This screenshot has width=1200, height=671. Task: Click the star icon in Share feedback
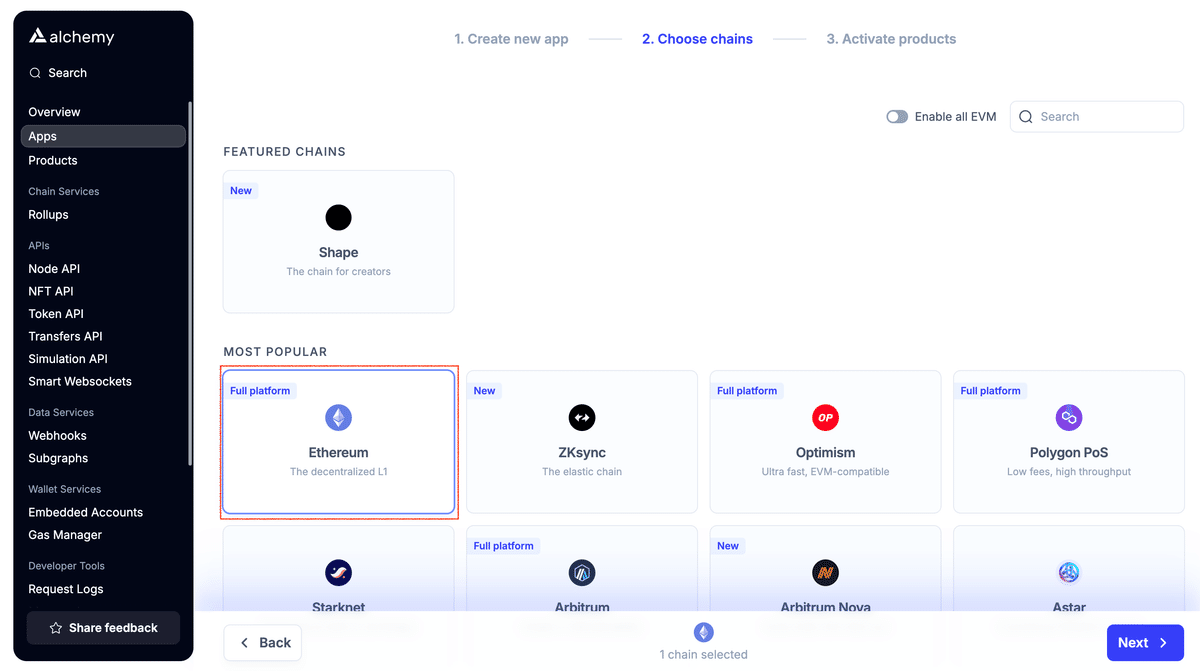(56, 628)
